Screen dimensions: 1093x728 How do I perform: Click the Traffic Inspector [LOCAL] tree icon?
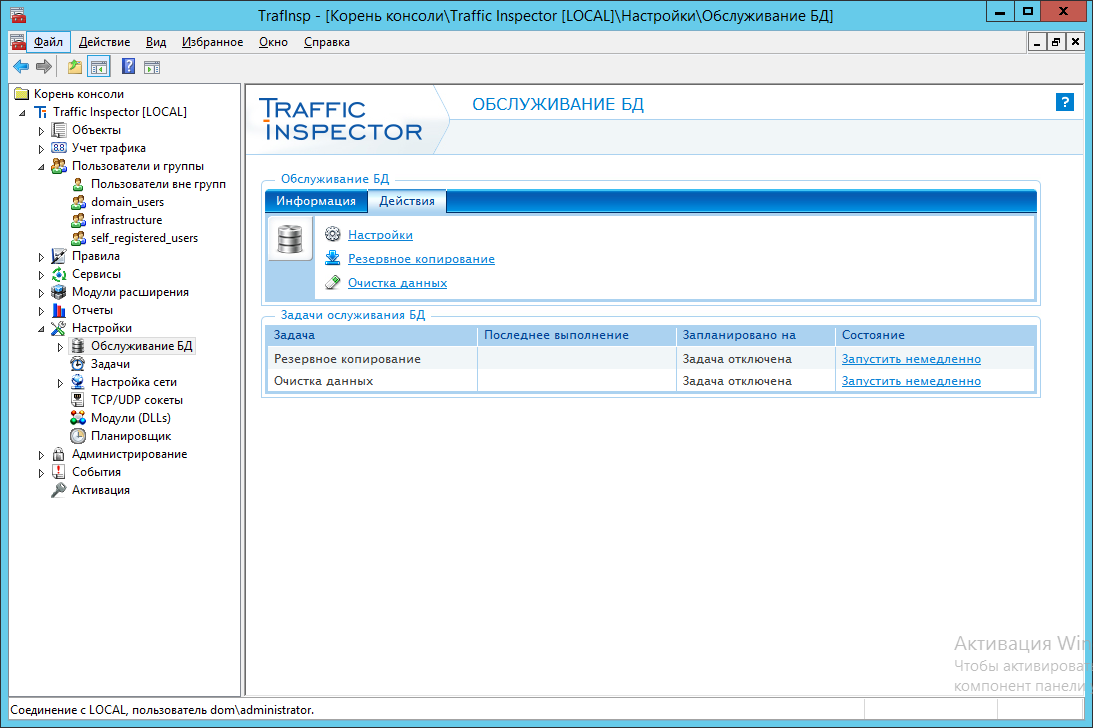click(x=40, y=112)
